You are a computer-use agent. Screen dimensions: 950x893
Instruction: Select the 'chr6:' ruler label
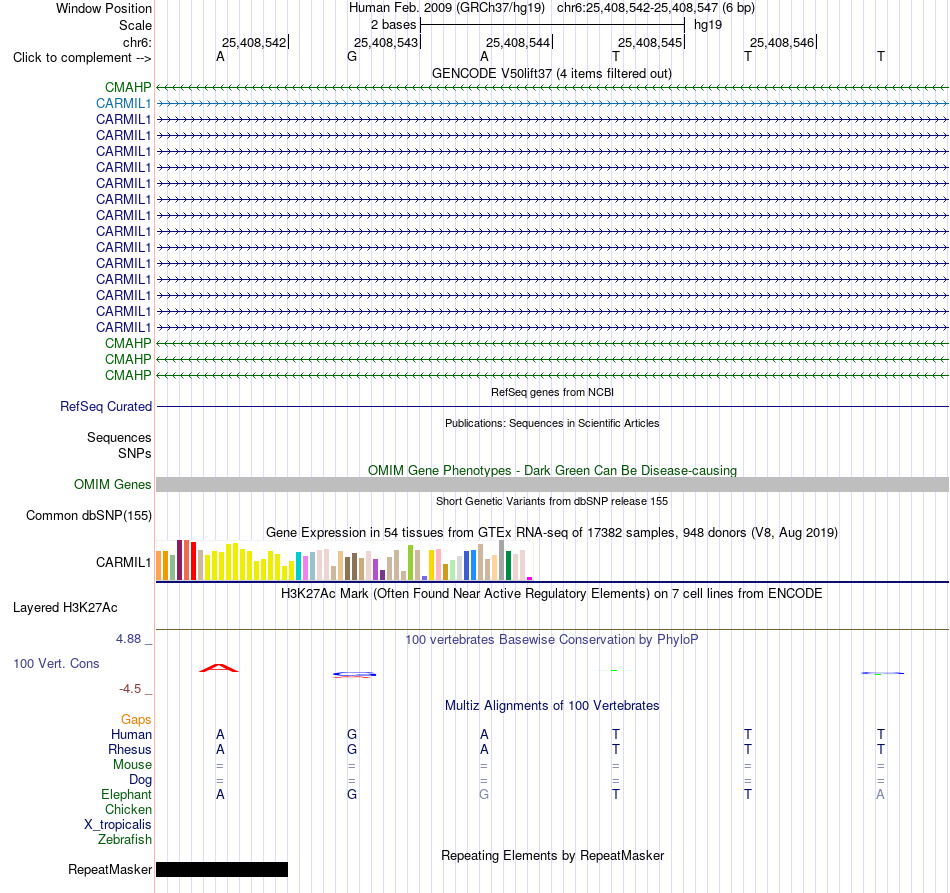pyautogui.click(x=137, y=42)
